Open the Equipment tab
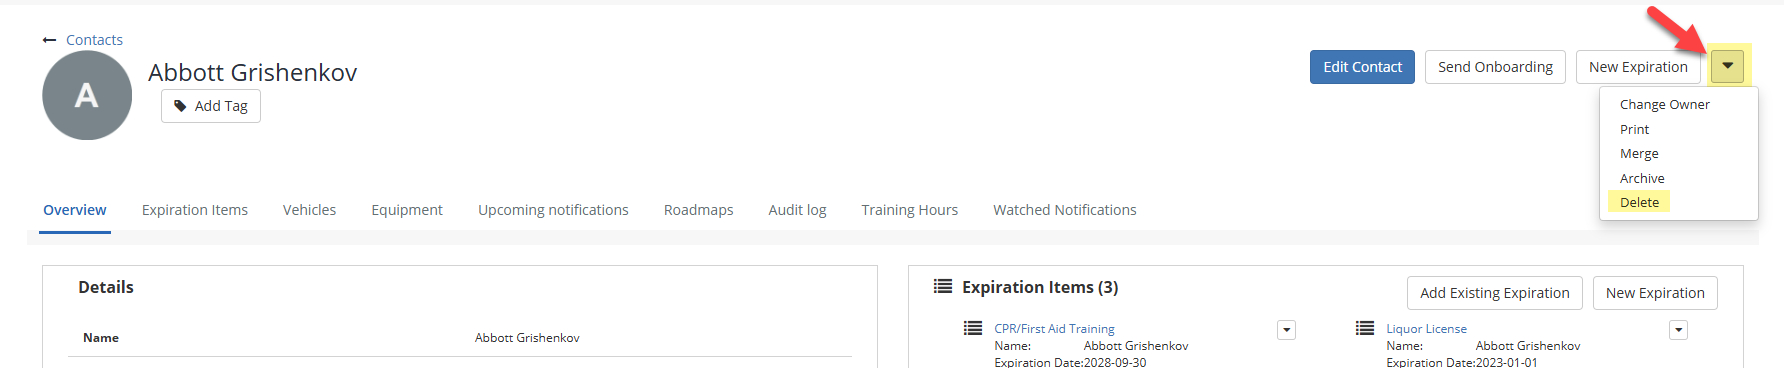Image resolution: width=1784 pixels, height=368 pixels. click(x=407, y=210)
